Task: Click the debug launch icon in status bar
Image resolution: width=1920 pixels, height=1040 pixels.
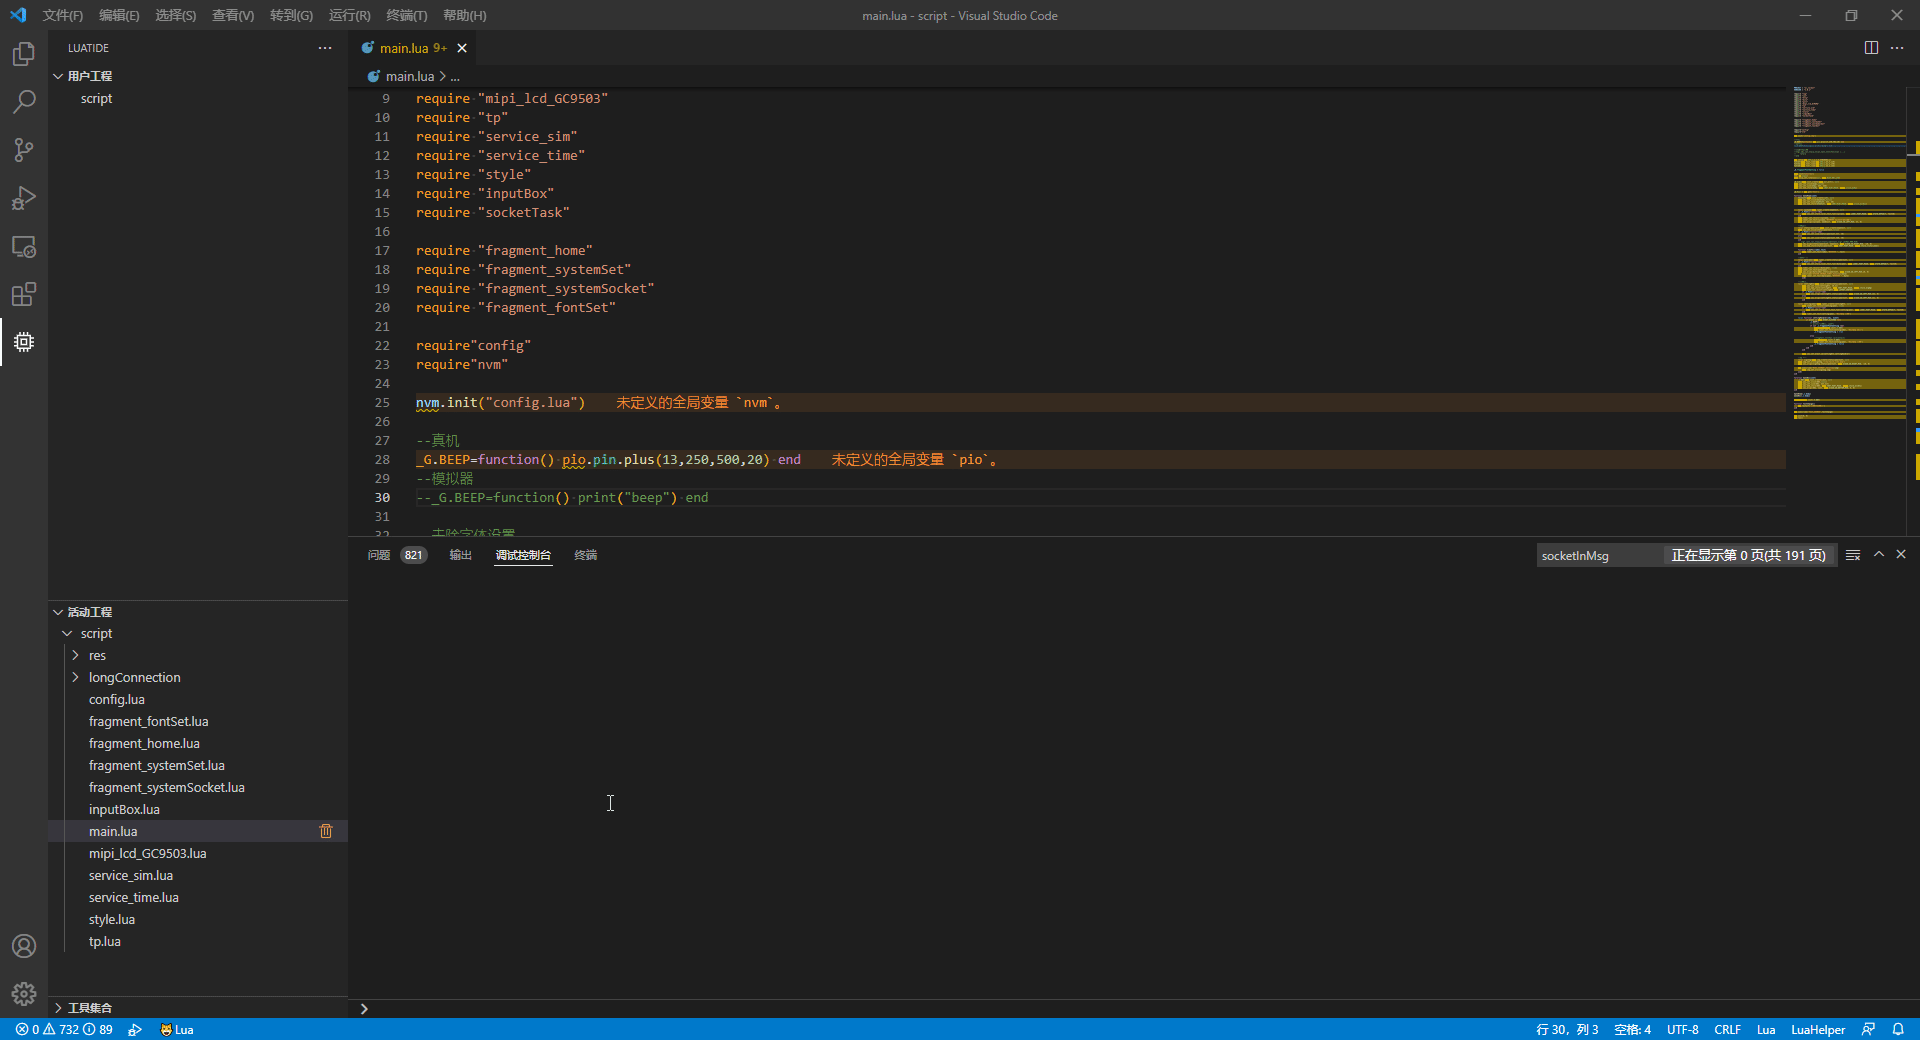Action: coord(135,1029)
